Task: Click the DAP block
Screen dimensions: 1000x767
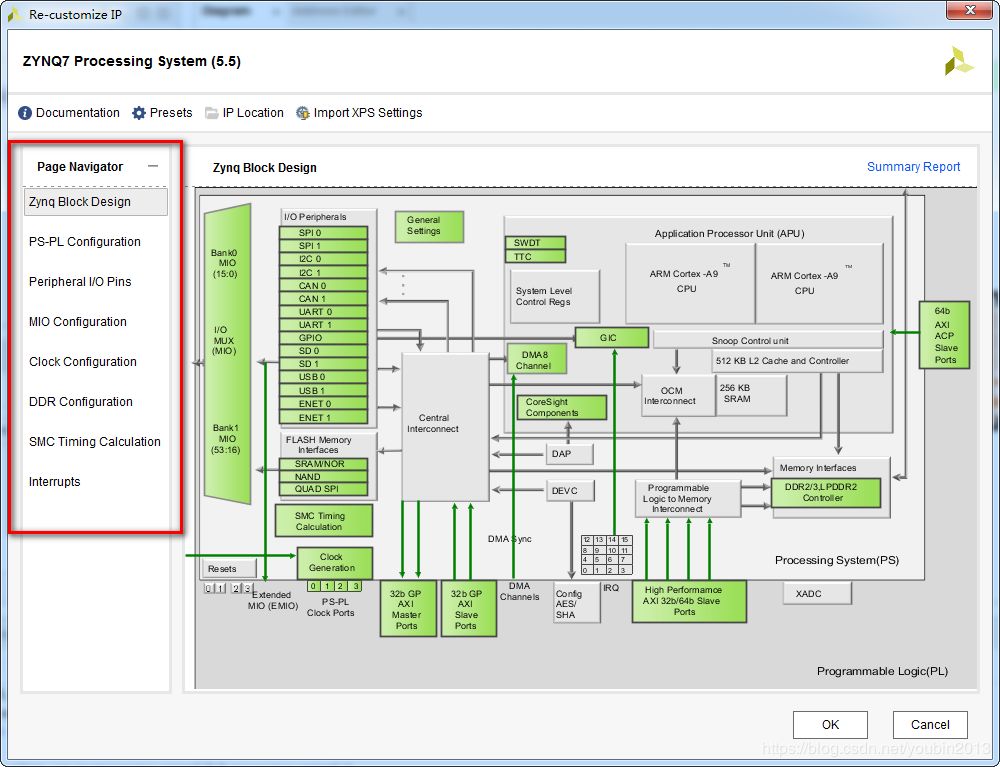Action: [x=569, y=454]
